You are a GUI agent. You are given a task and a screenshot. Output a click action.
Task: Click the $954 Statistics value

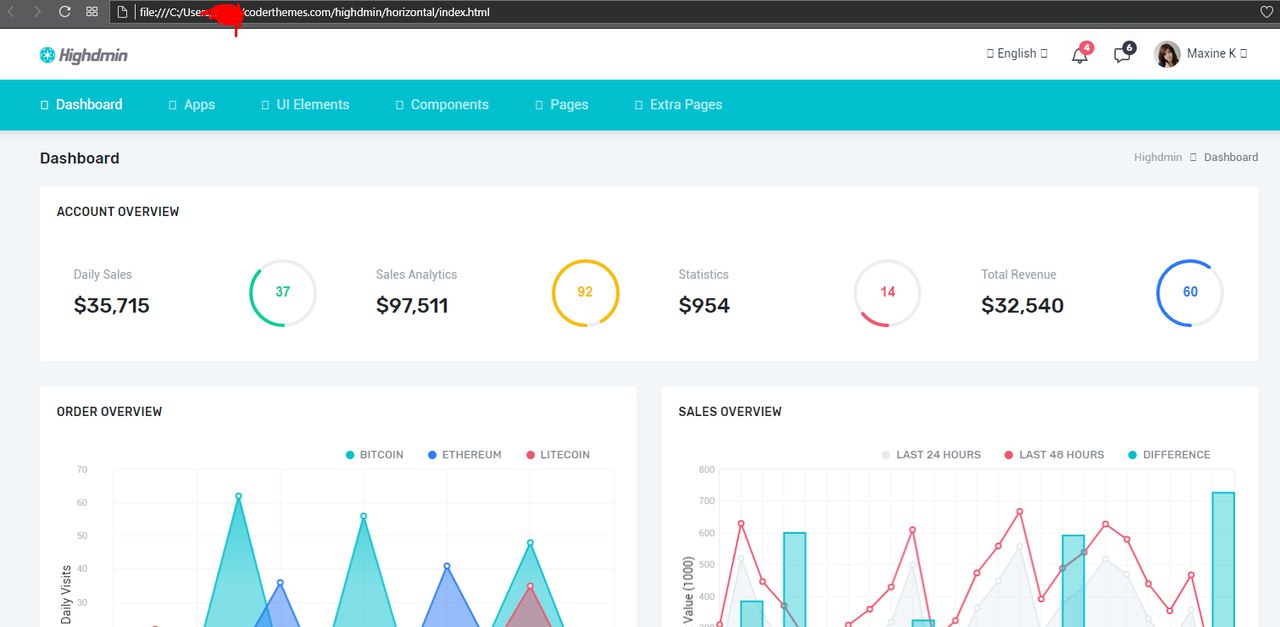point(704,305)
